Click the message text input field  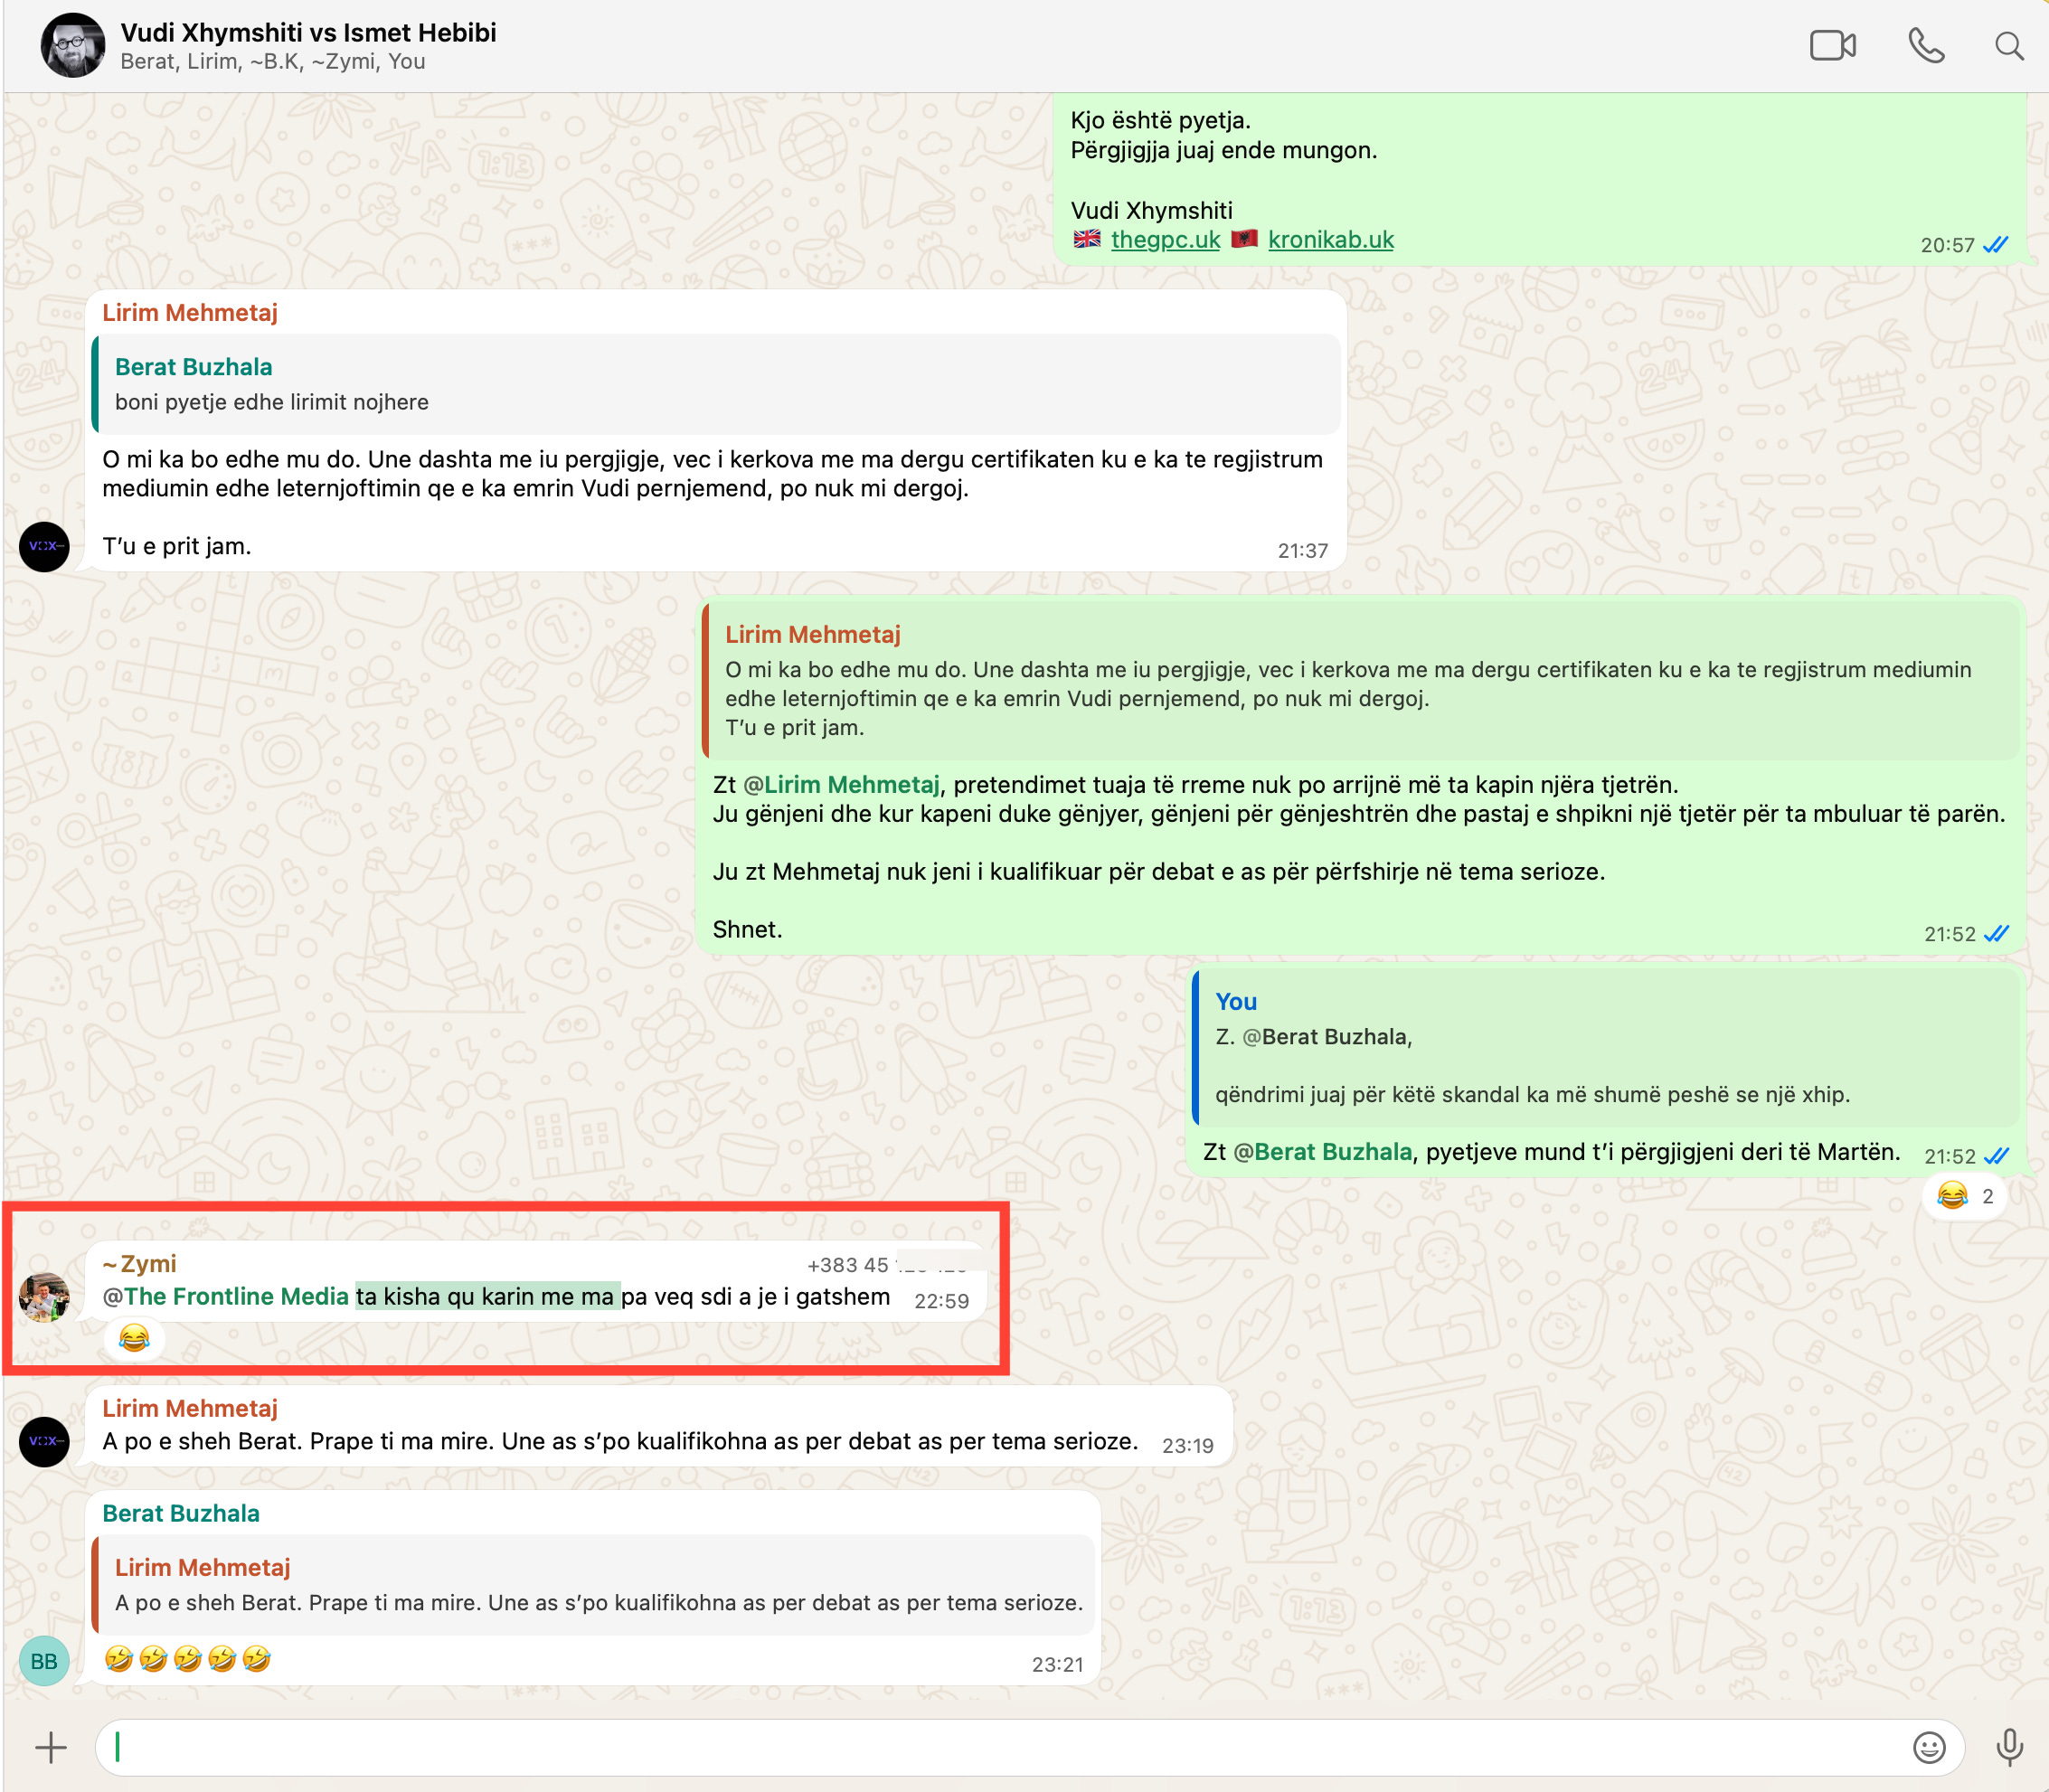click(1000, 1747)
